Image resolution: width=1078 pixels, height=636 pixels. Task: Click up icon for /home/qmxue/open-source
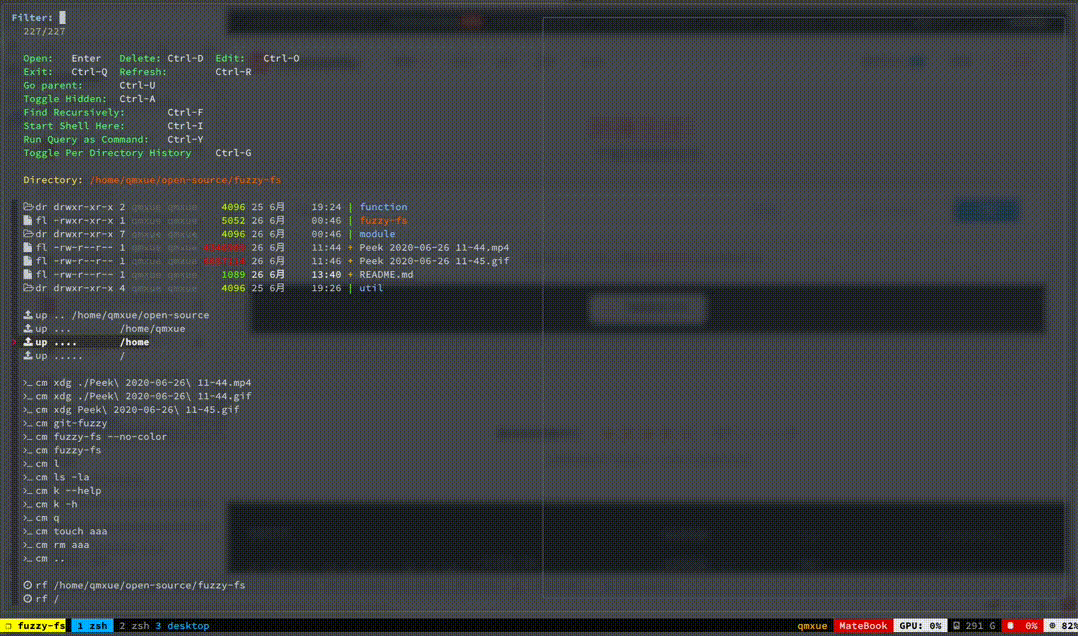(x=28, y=315)
